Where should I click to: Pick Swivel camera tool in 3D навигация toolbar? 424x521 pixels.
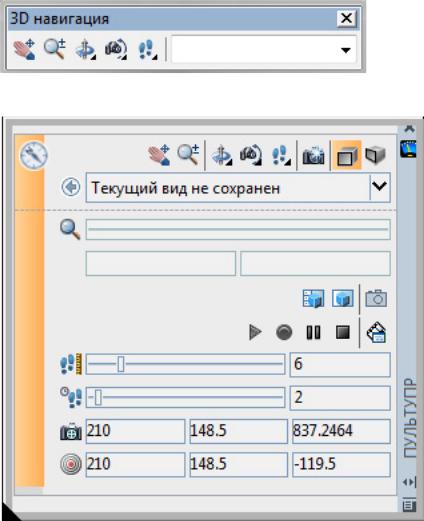coord(116,50)
